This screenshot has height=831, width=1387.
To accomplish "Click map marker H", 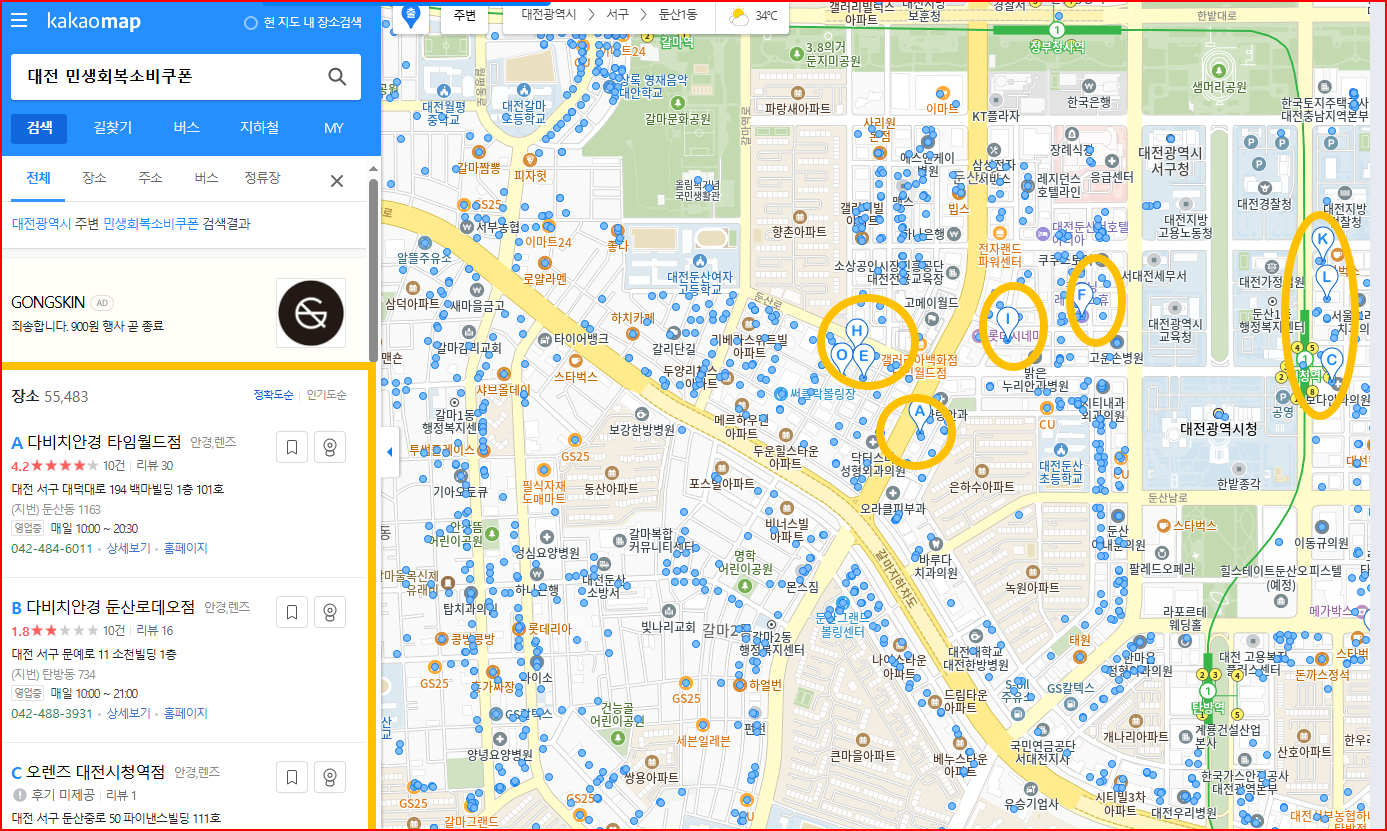I will (x=856, y=333).
